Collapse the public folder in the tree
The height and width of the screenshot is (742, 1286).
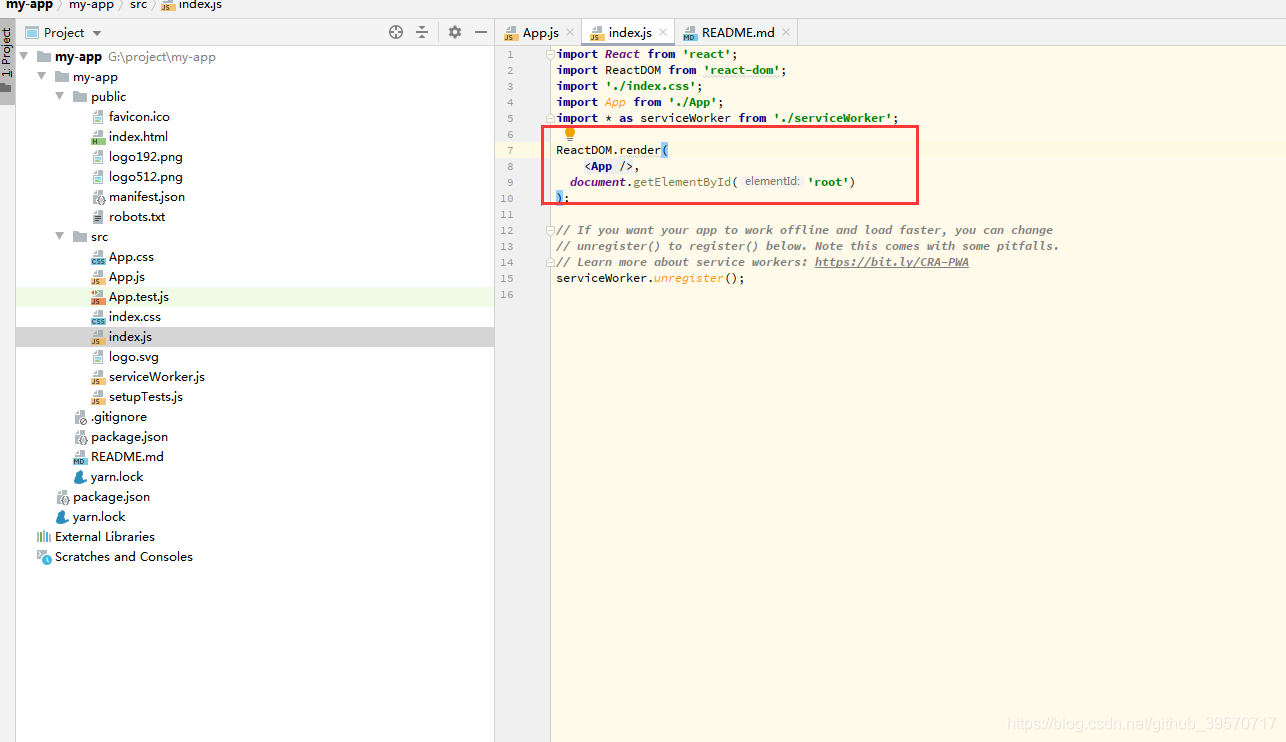pyautogui.click(x=58, y=96)
